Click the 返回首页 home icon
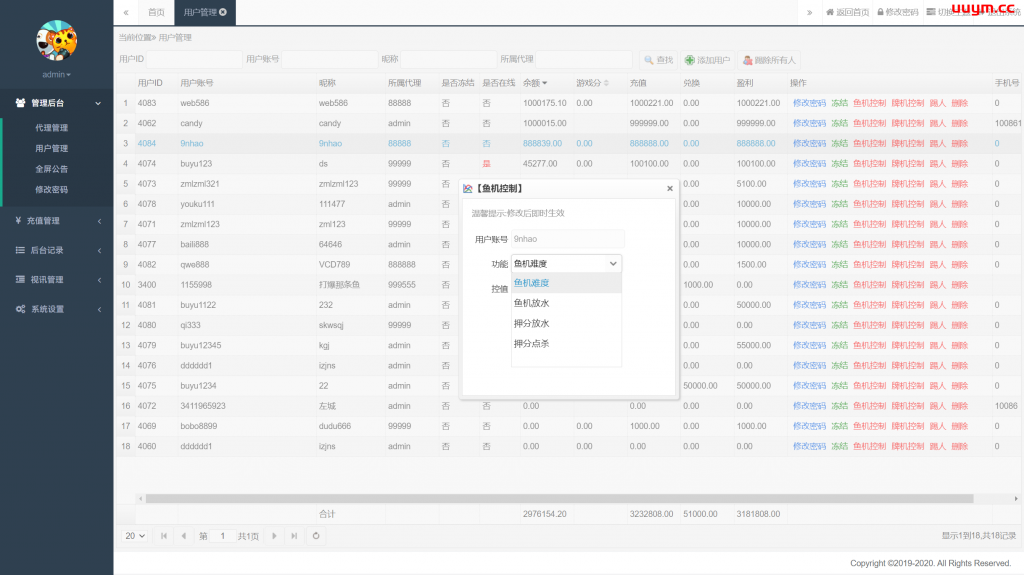The height and width of the screenshot is (575, 1024). point(830,12)
